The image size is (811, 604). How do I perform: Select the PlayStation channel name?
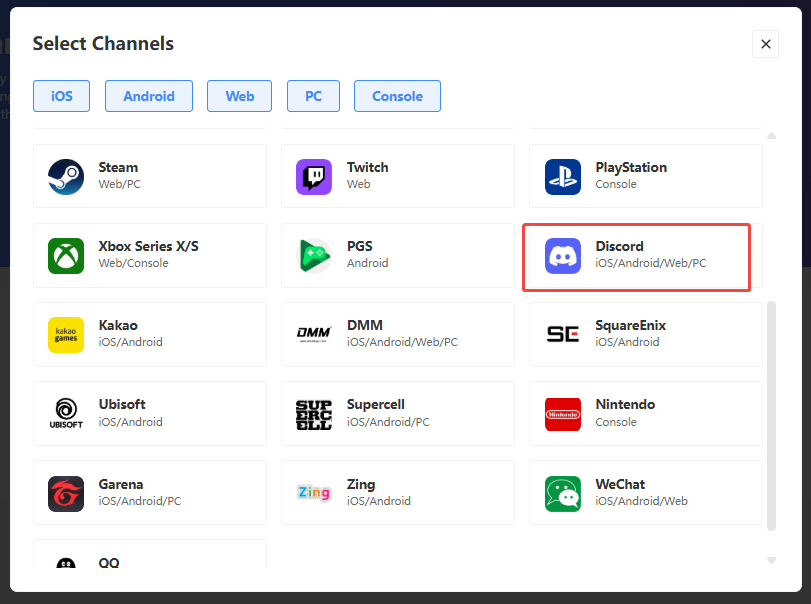[x=631, y=168]
